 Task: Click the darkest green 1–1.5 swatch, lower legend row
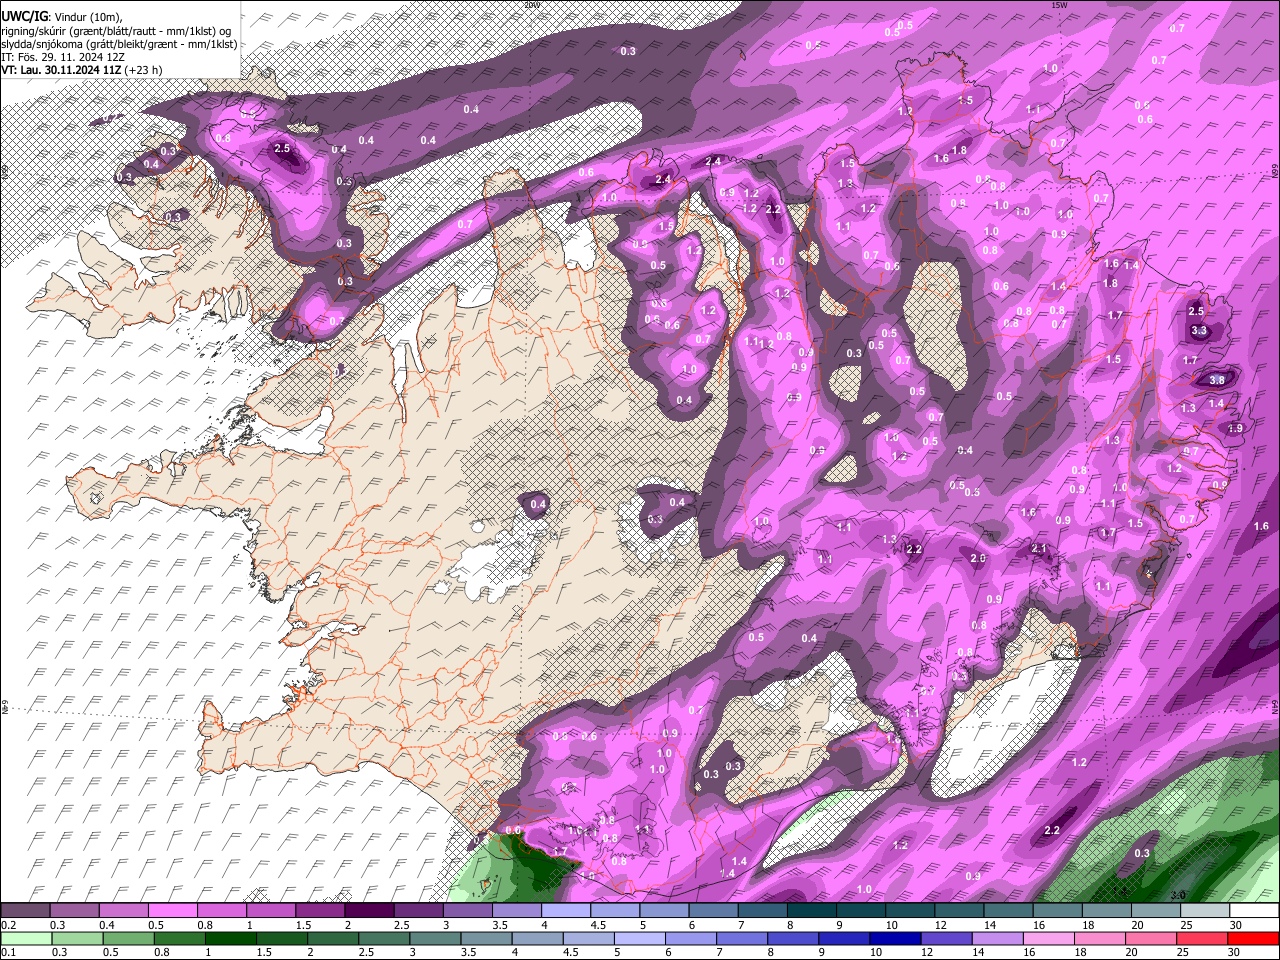point(229,939)
